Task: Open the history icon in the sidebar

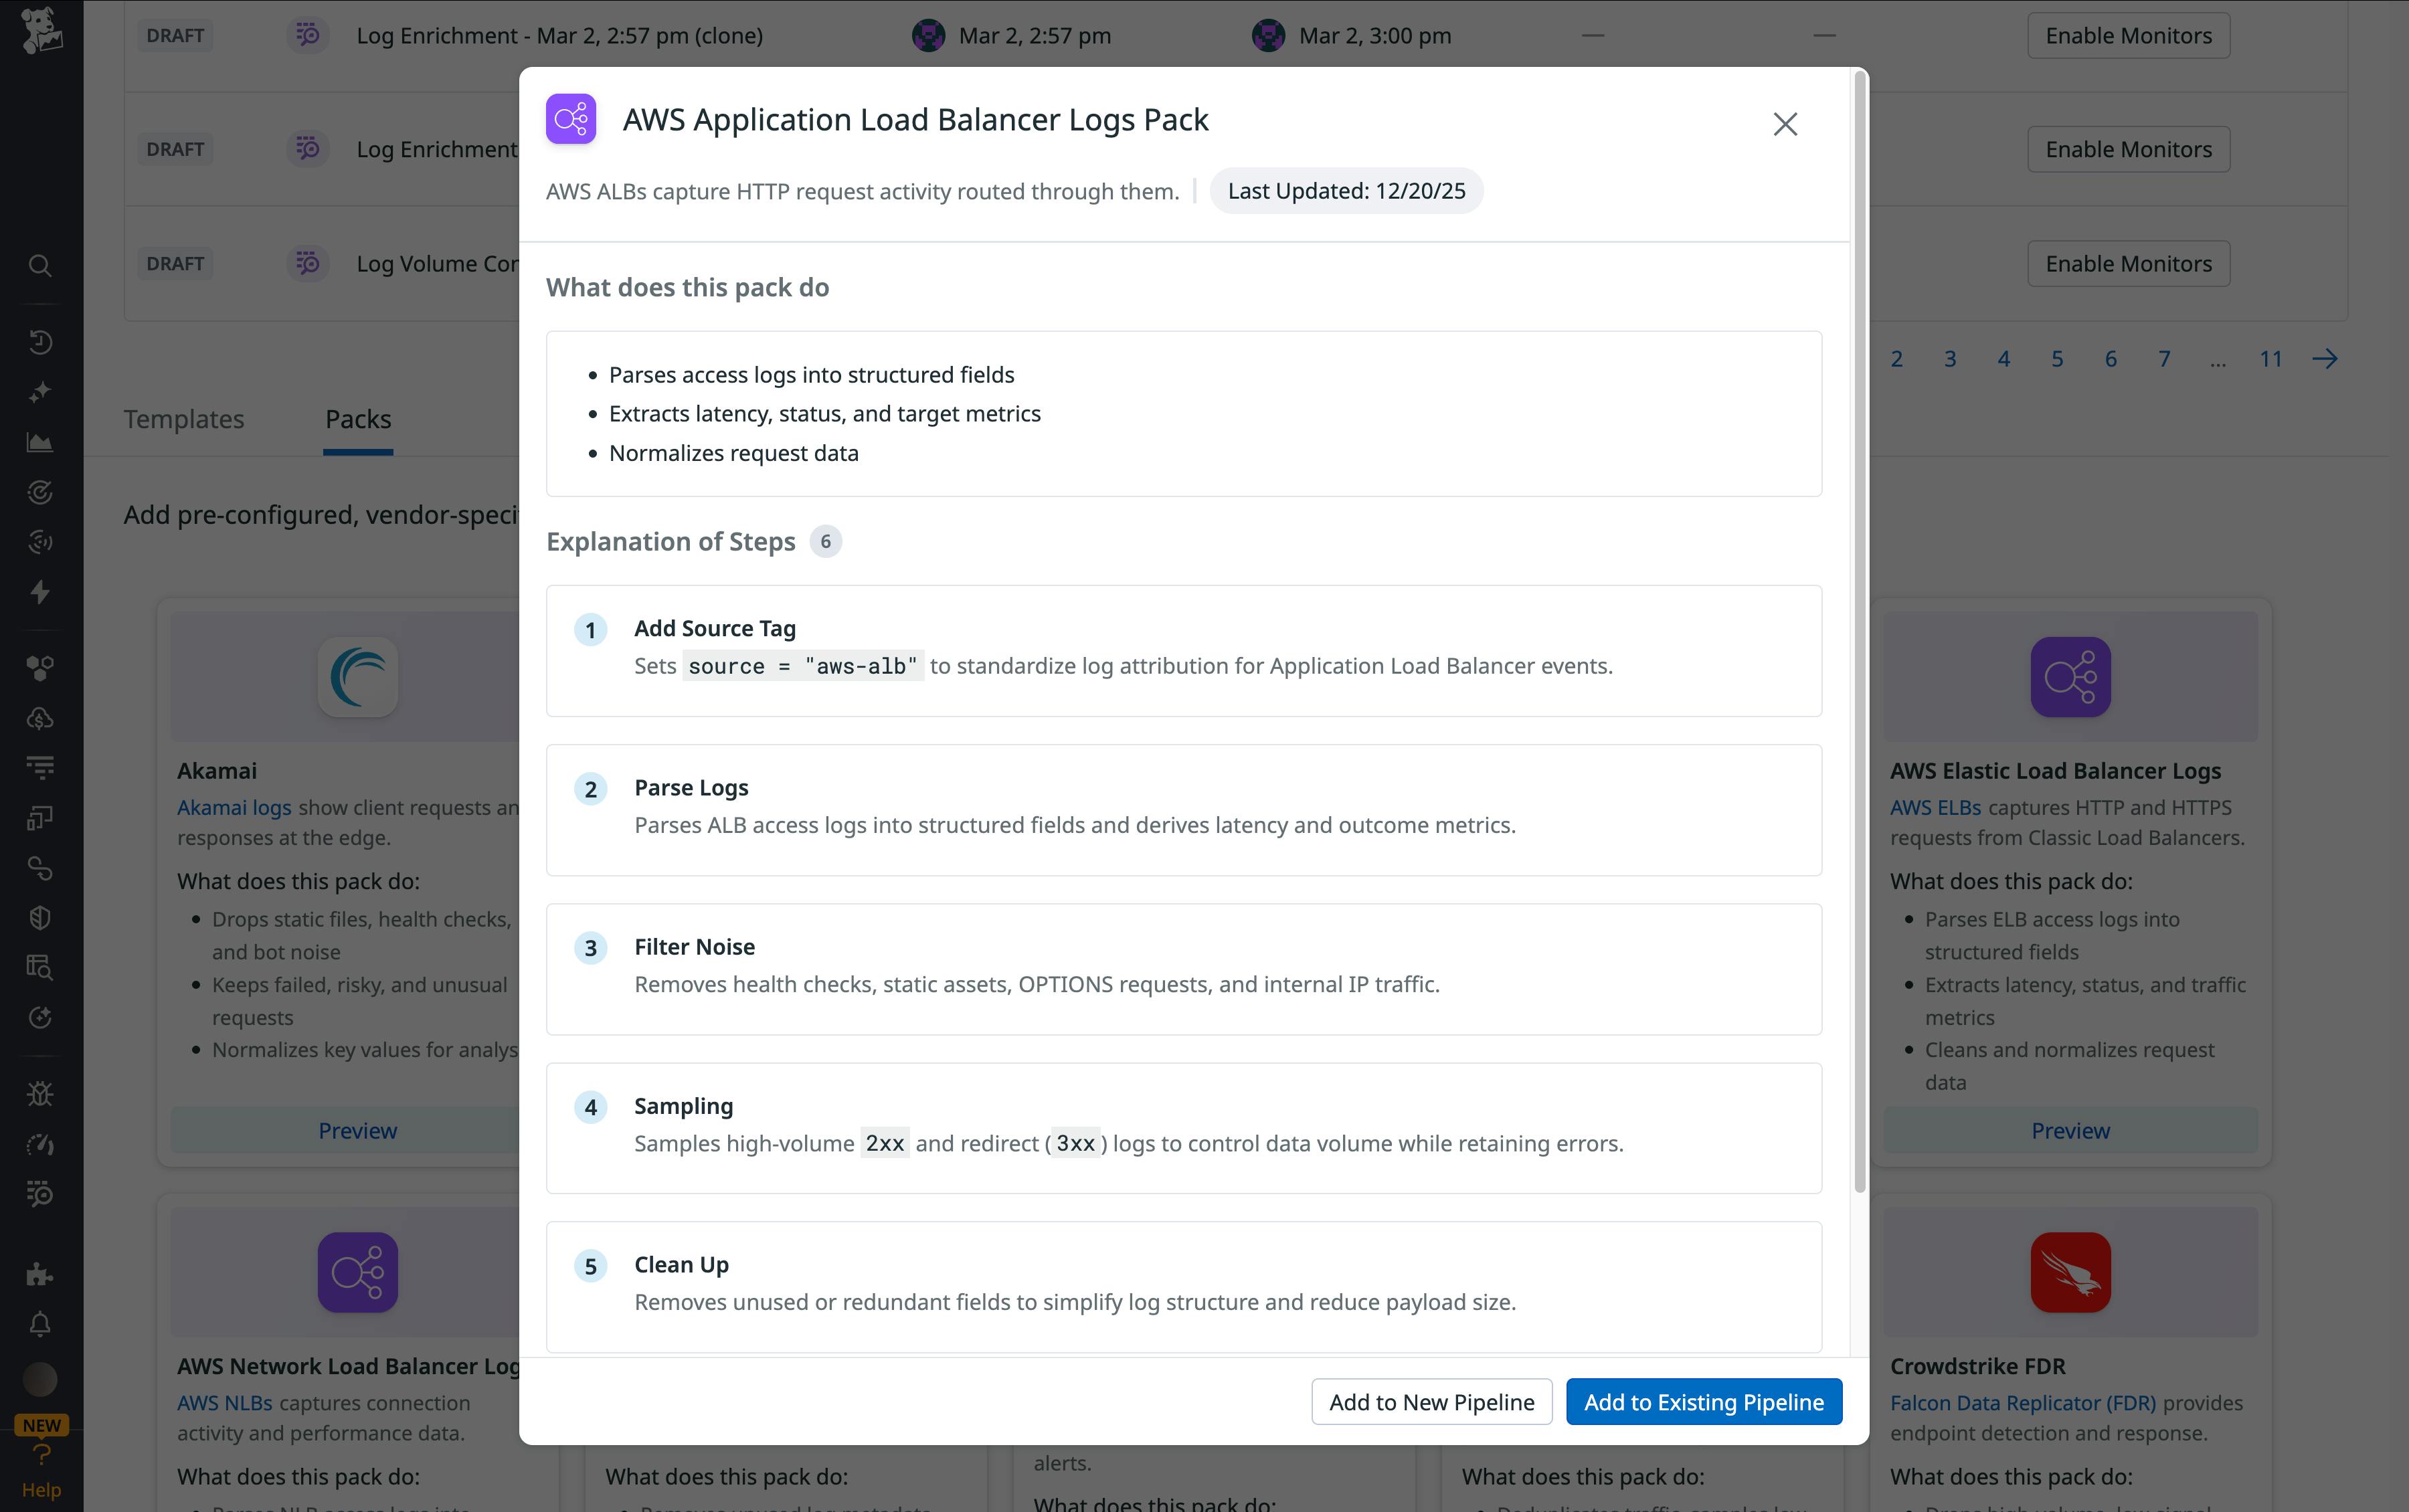Action: point(40,341)
